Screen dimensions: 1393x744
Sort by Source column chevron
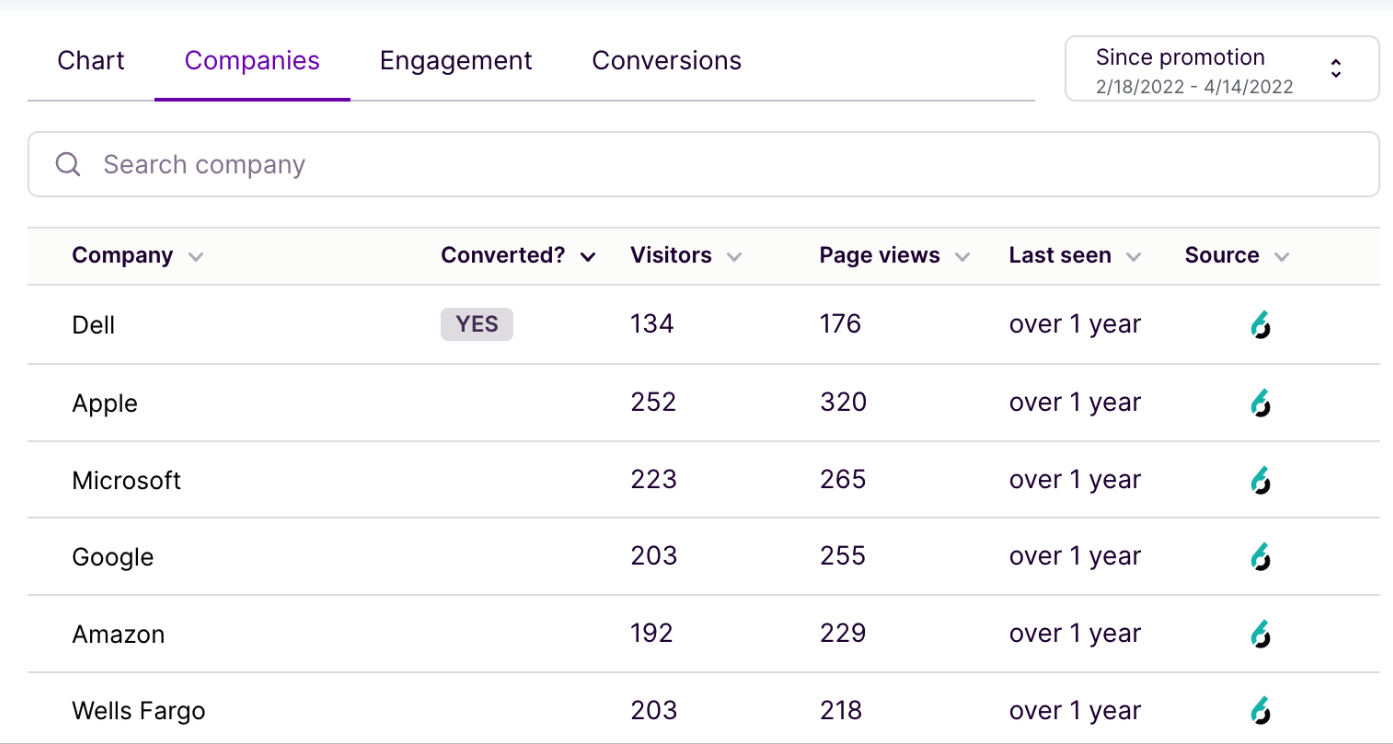coord(1282,257)
